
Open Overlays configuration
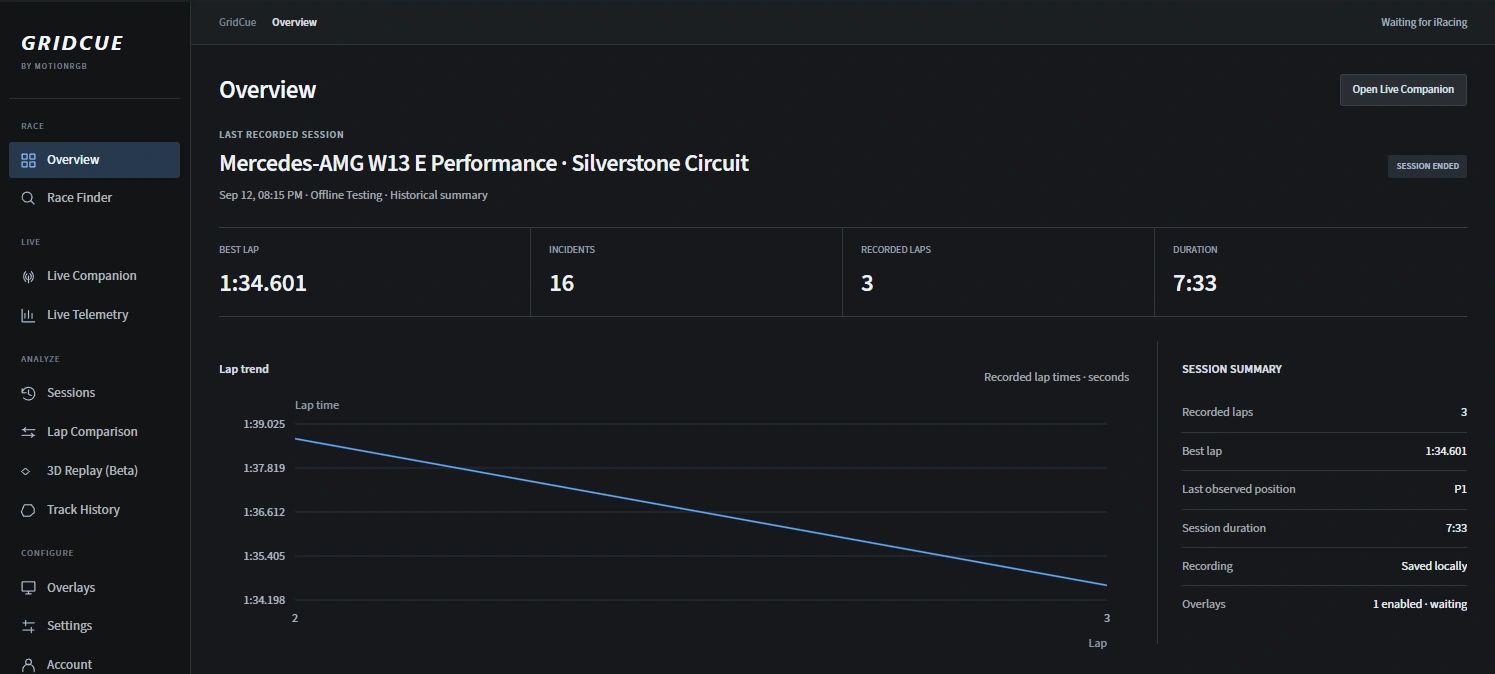95,588
